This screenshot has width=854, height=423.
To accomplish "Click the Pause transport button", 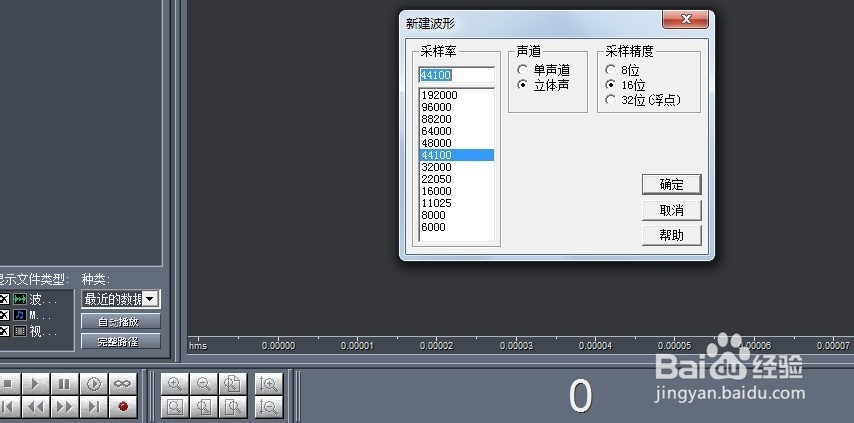I will [x=65, y=384].
